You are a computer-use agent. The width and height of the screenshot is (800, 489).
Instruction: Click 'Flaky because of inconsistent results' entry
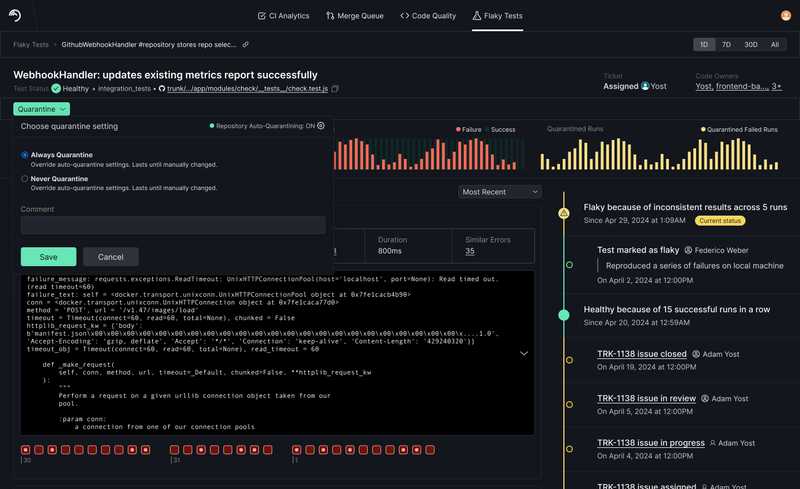[x=685, y=207]
